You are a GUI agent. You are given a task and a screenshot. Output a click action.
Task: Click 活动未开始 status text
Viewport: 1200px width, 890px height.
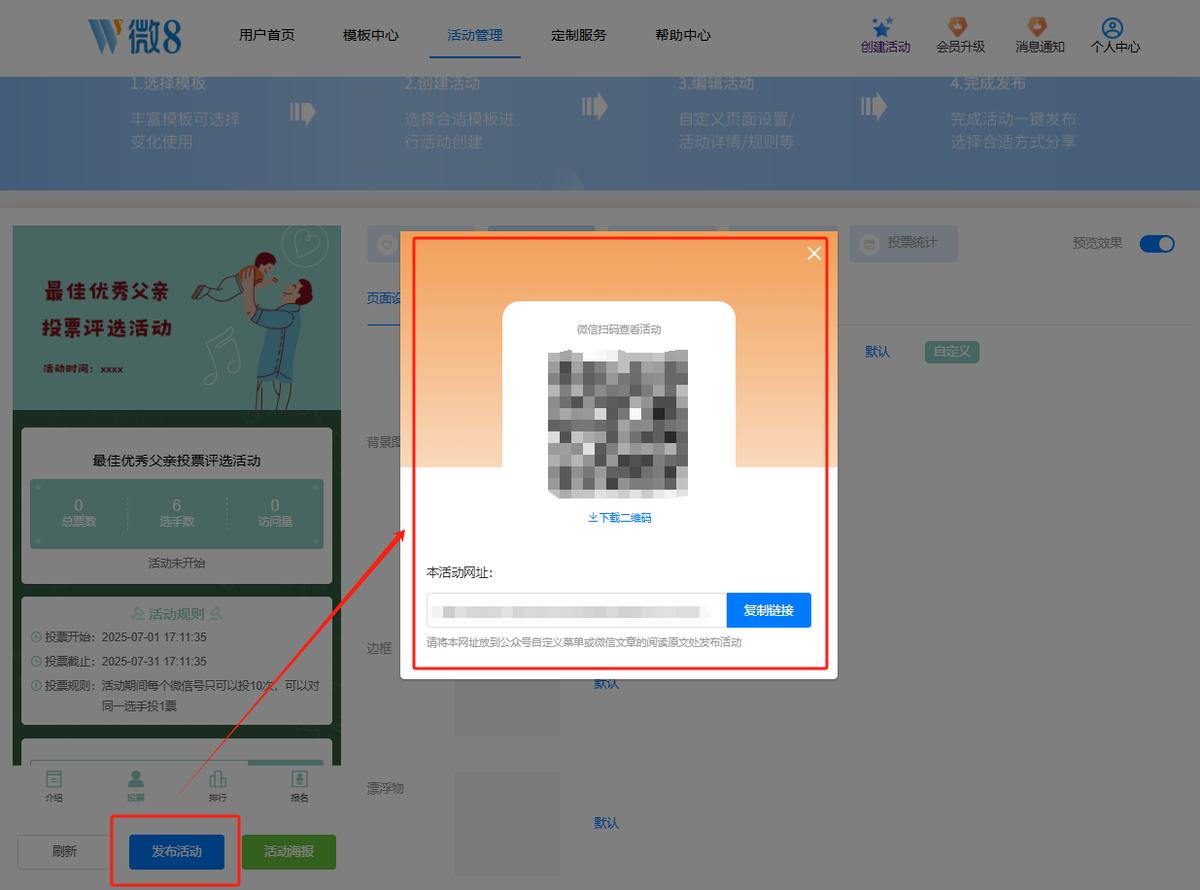point(177,564)
